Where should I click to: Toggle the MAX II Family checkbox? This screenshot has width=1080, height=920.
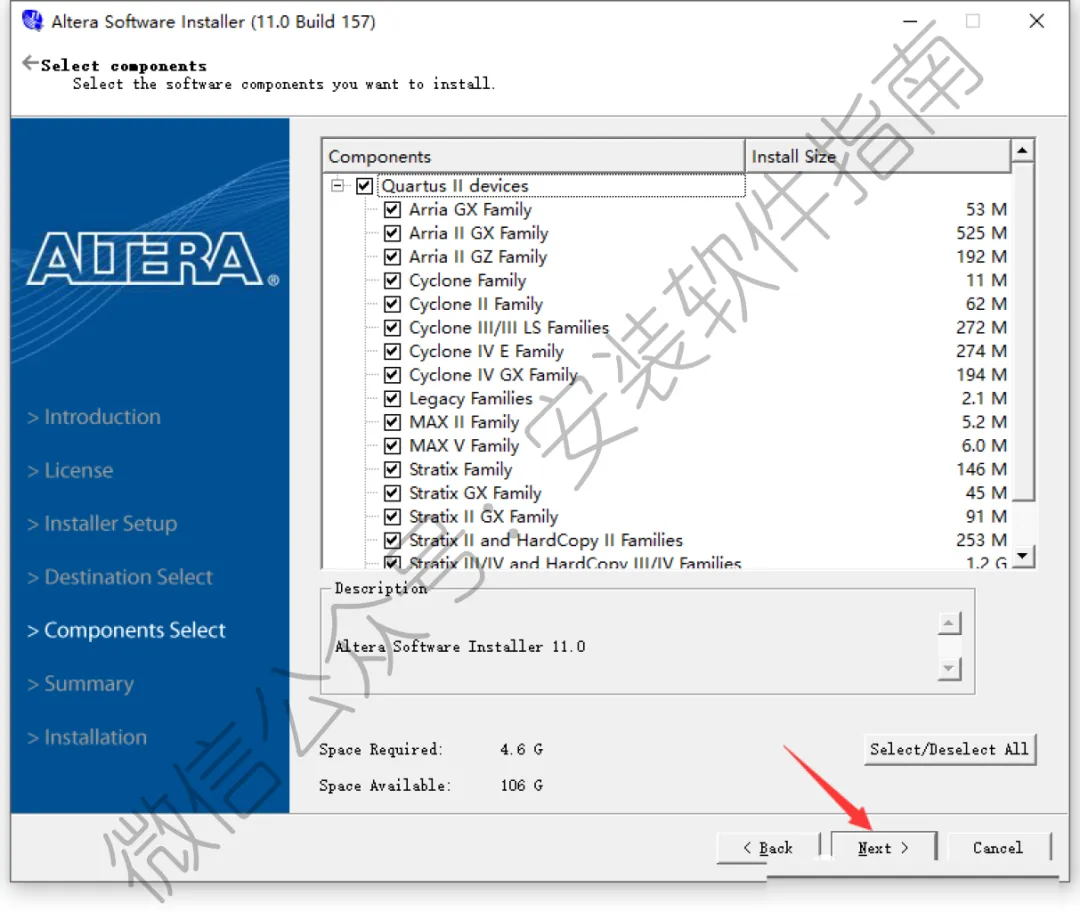point(393,422)
